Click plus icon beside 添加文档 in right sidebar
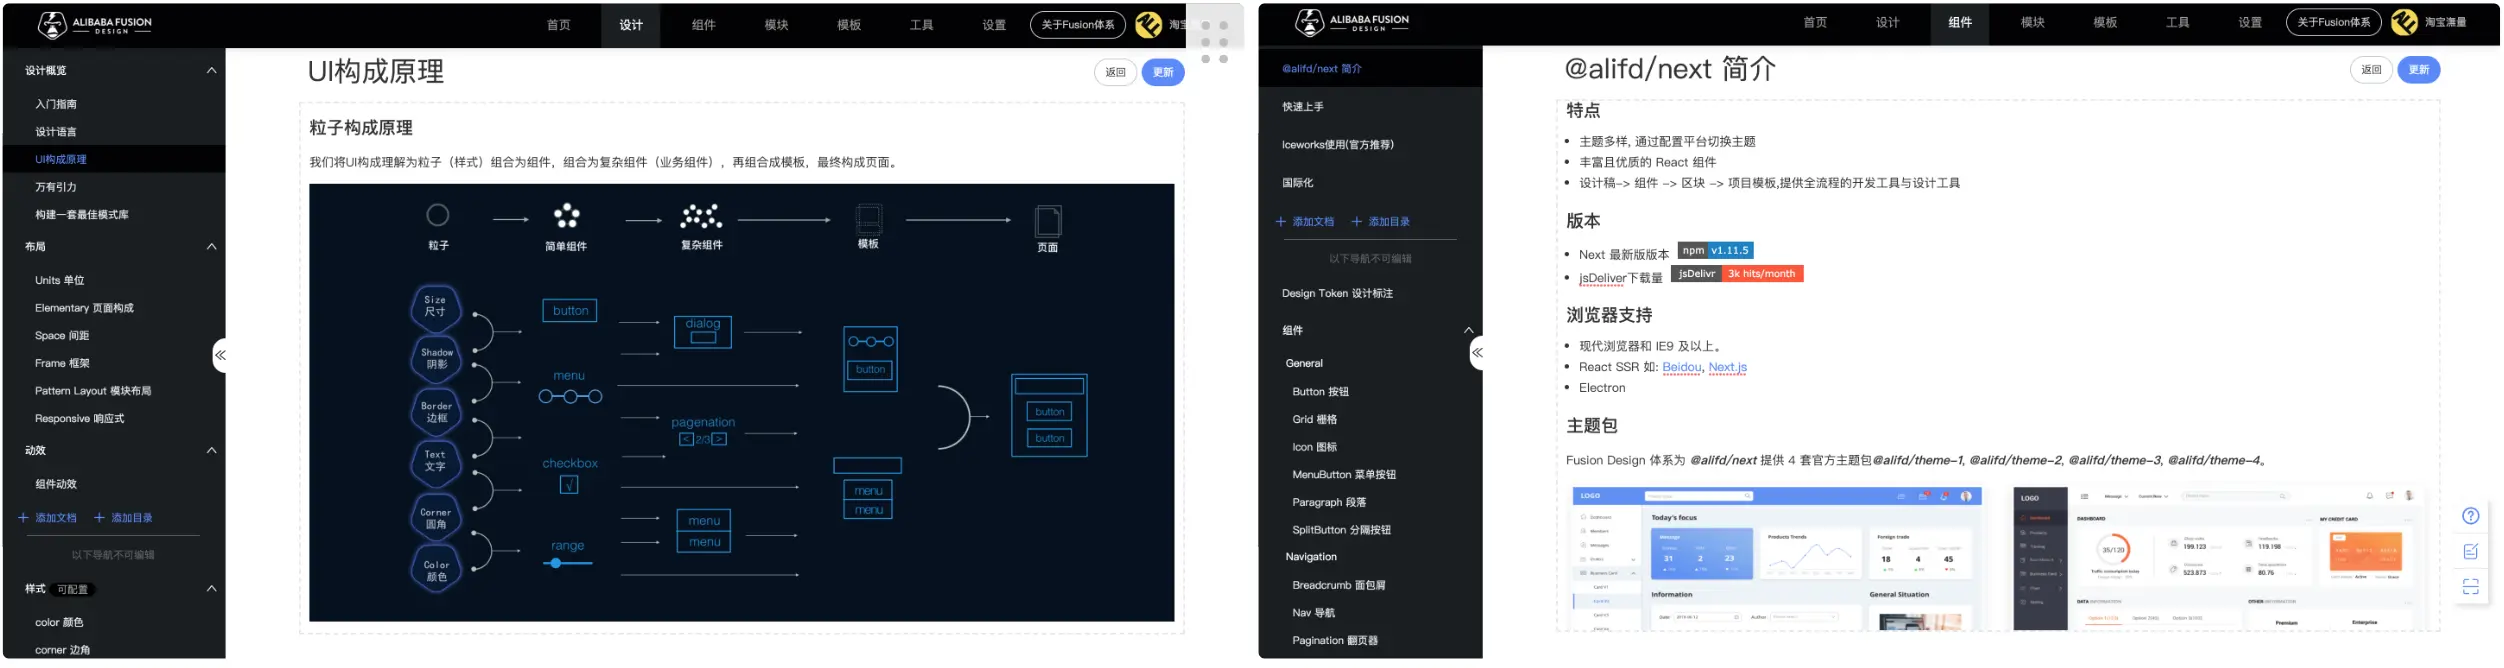The image size is (2504, 668). pyautogui.click(x=1280, y=222)
